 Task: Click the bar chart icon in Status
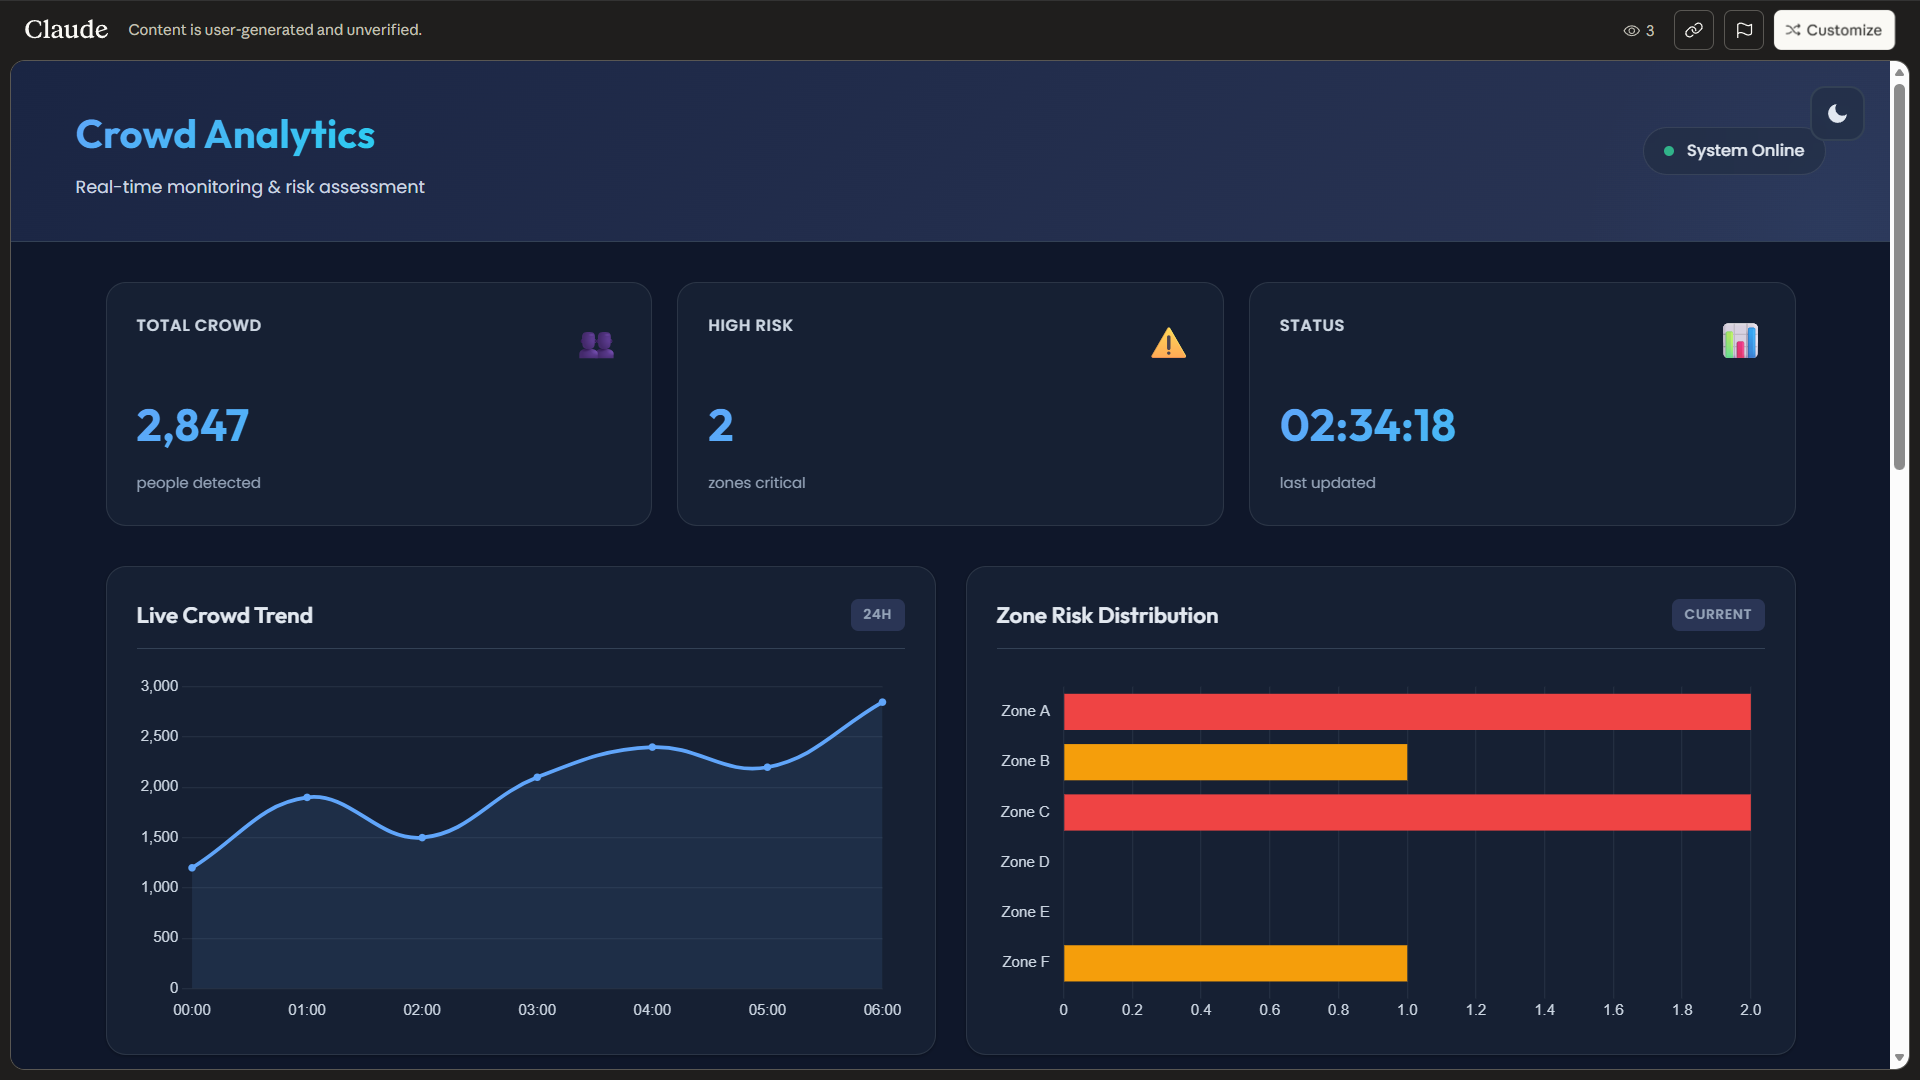coord(1739,341)
